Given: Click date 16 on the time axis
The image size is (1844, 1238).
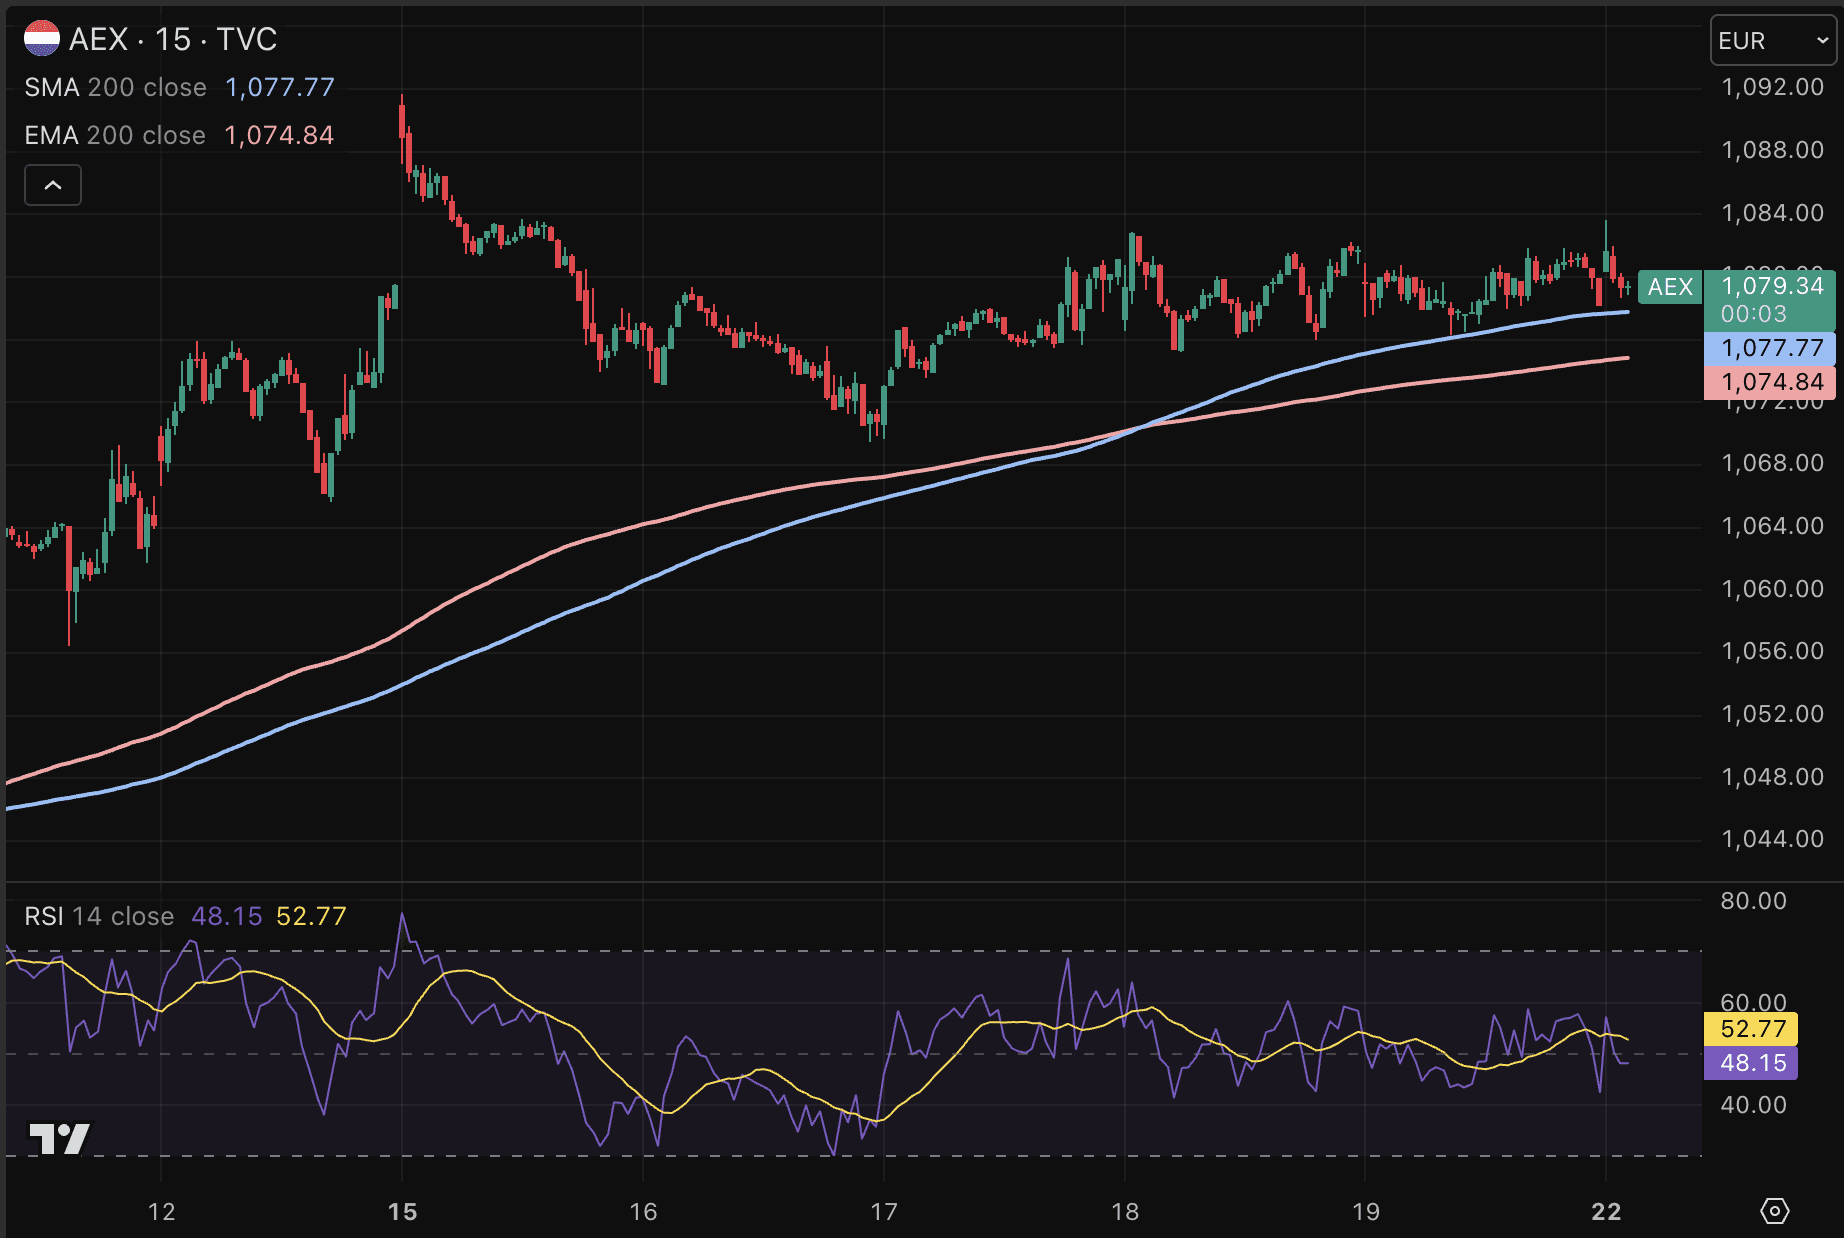Looking at the screenshot, I should coord(643,1212).
